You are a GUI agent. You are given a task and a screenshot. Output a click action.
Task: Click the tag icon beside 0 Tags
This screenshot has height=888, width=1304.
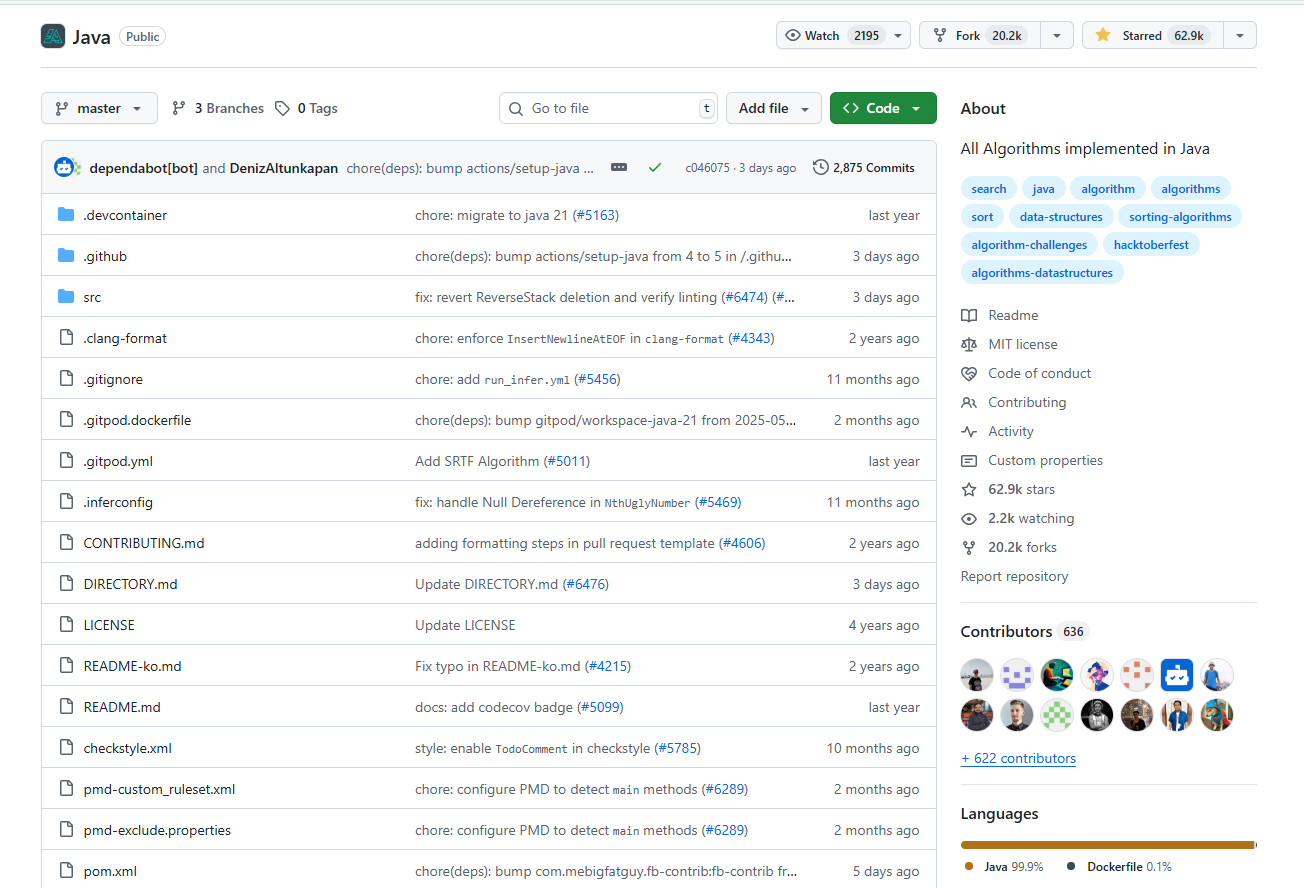click(x=283, y=108)
